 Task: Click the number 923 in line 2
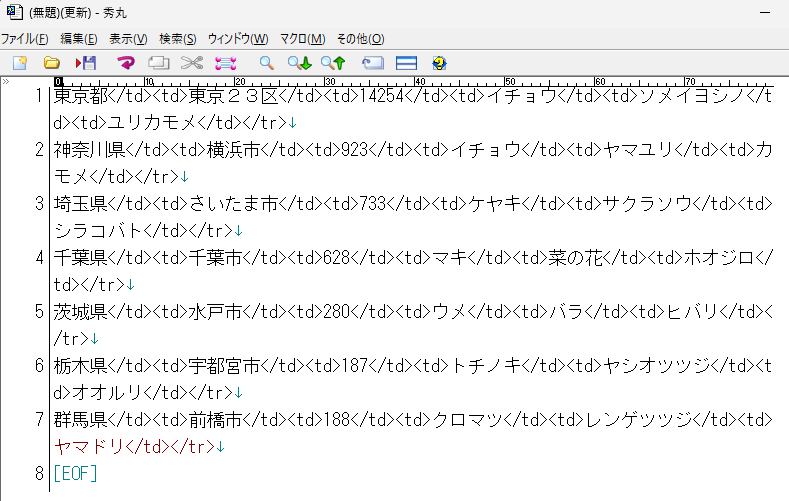pyautogui.click(x=355, y=149)
